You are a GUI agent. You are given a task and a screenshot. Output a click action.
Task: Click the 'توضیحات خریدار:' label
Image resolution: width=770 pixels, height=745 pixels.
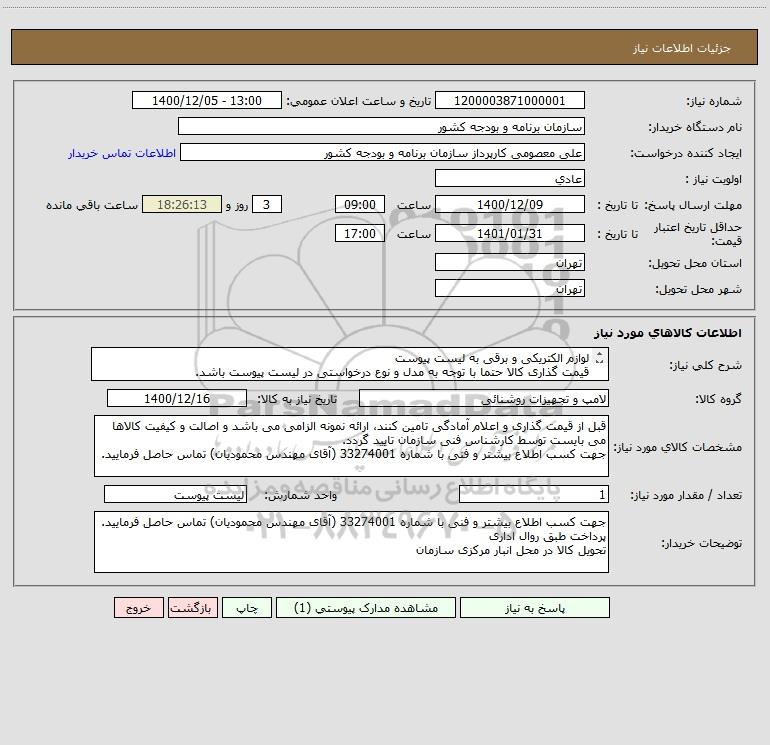pos(701,544)
